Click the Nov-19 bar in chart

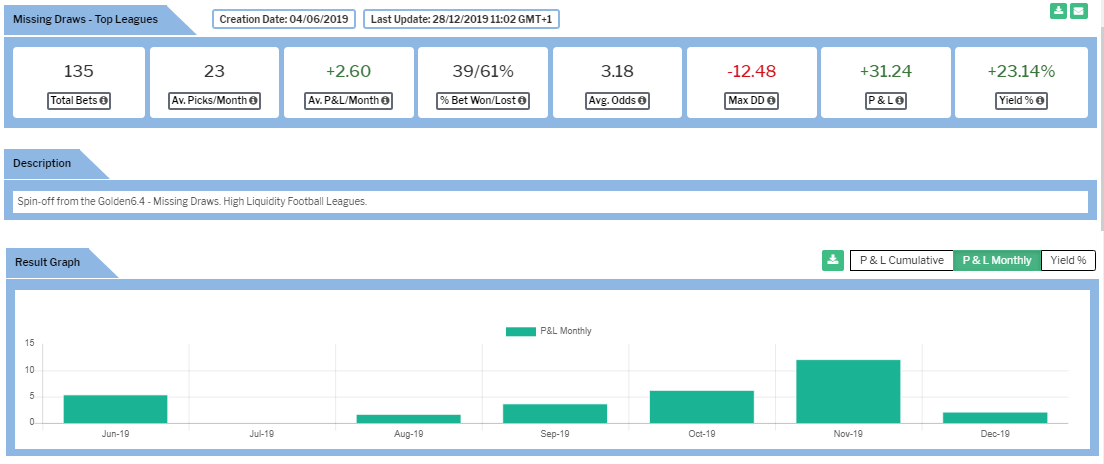[x=848, y=391]
